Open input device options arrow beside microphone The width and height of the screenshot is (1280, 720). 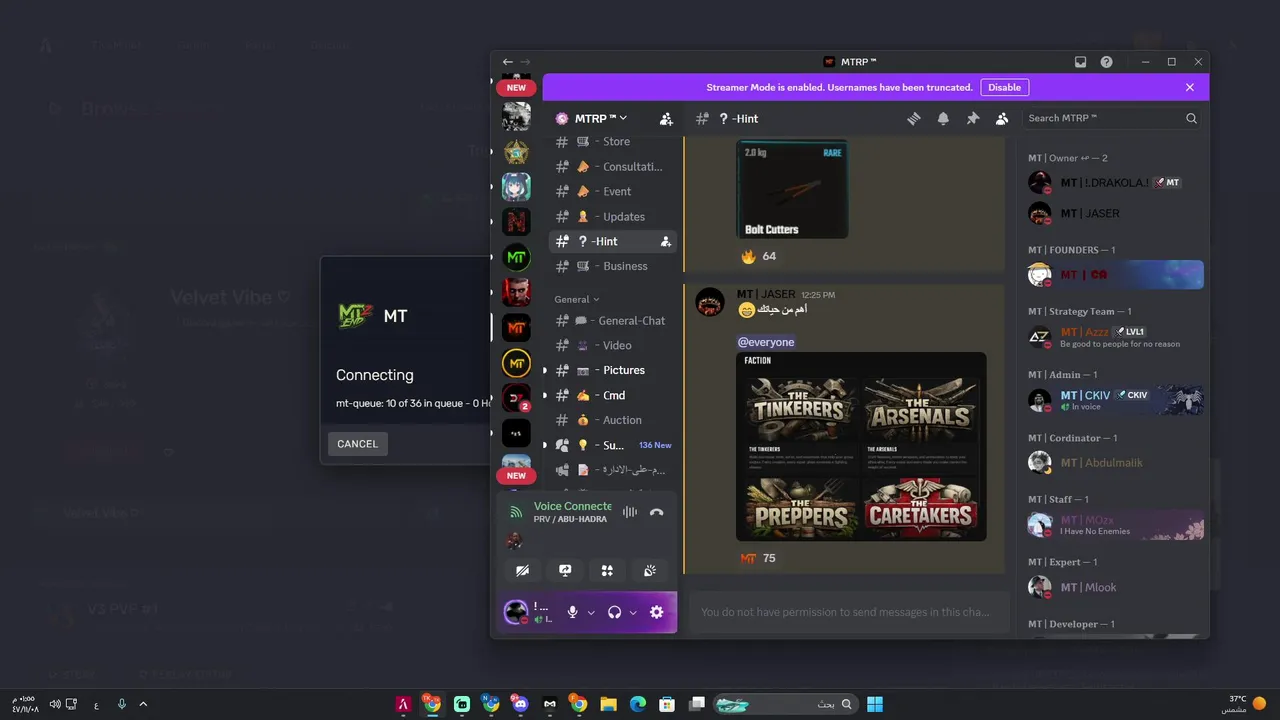591,613
